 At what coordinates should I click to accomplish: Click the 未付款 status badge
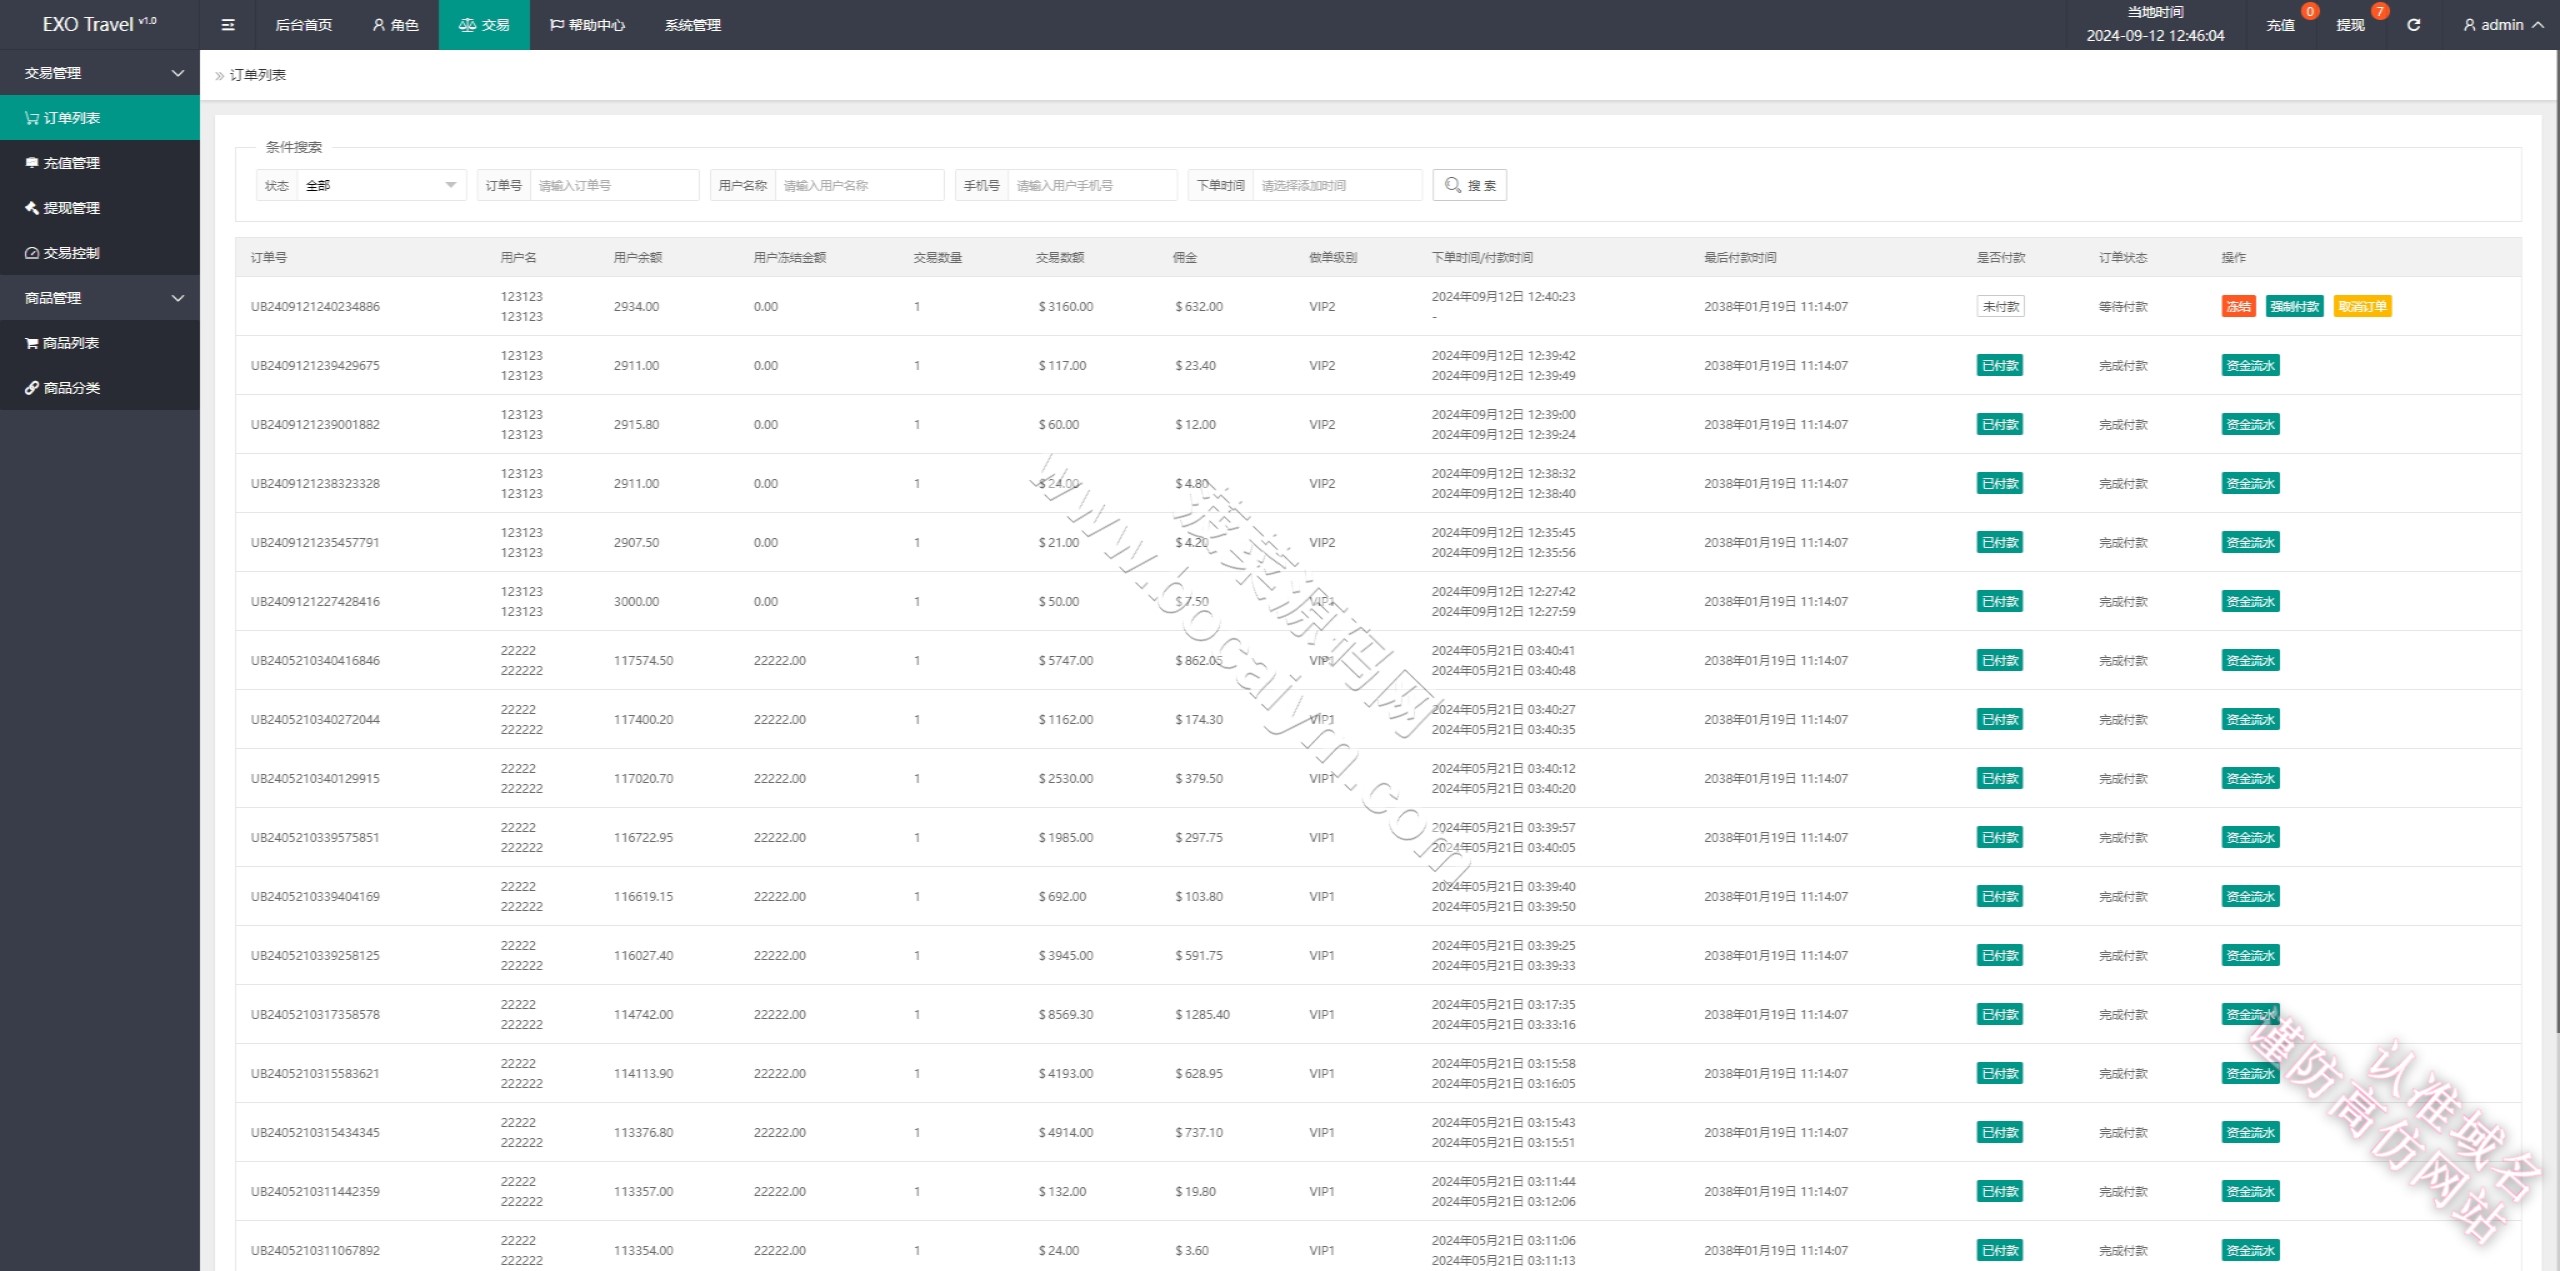pos(2000,307)
